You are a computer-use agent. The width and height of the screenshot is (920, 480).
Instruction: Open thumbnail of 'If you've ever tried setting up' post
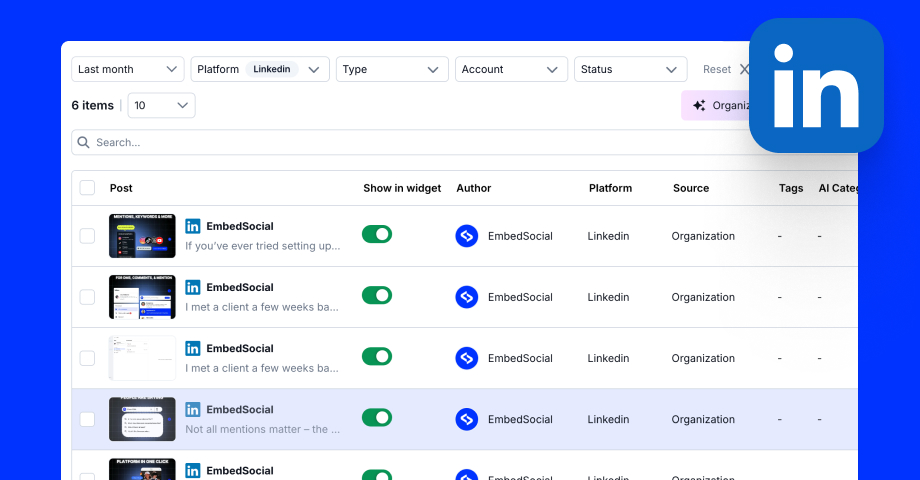pyautogui.click(x=142, y=236)
